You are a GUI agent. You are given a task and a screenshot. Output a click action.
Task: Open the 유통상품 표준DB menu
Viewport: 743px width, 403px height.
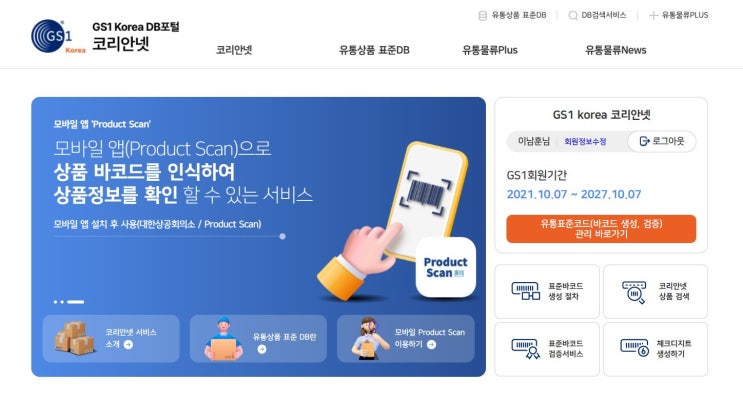coord(374,50)
